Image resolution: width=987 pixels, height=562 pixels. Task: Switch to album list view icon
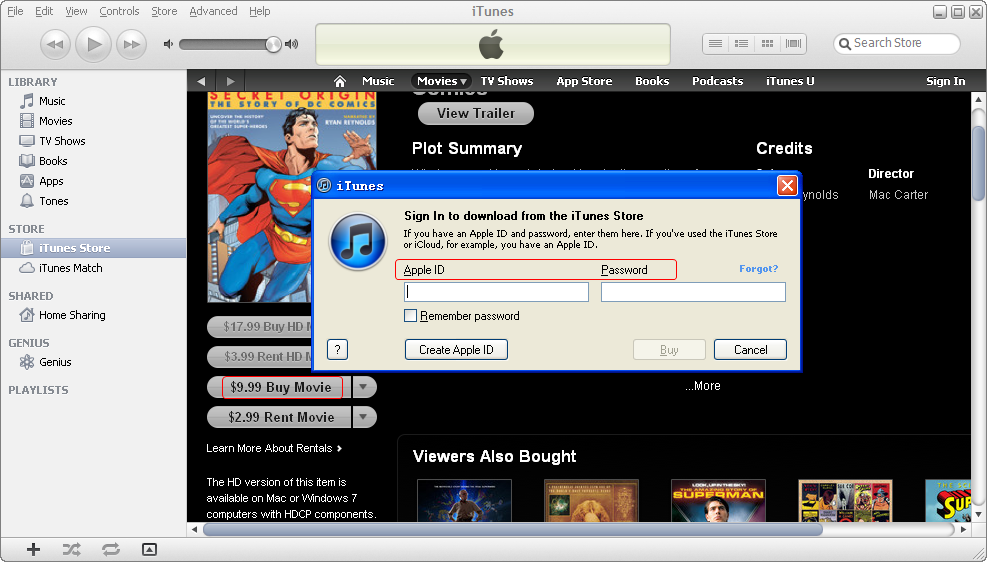(x=742, y=43)
